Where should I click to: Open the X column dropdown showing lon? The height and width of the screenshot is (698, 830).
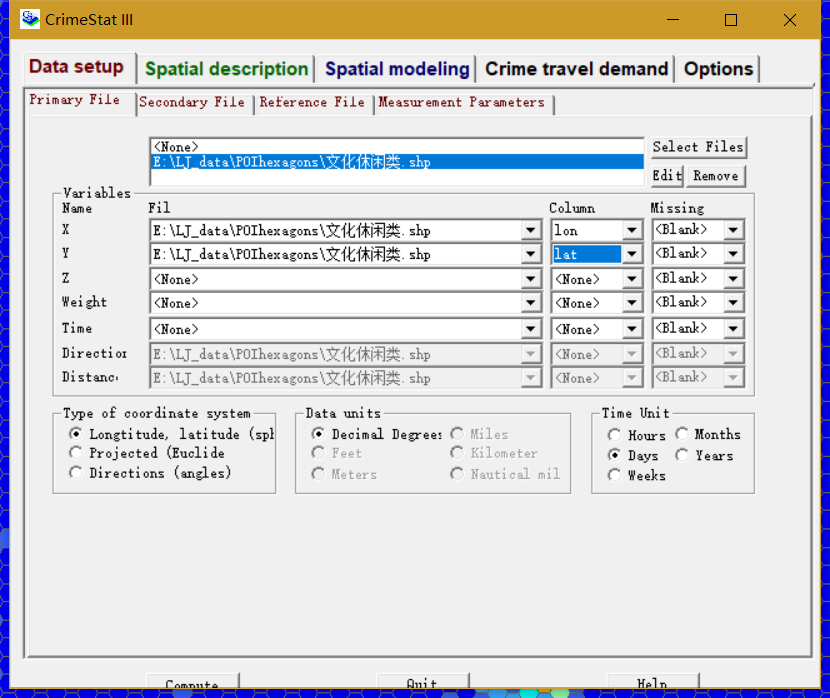[631, 230]
